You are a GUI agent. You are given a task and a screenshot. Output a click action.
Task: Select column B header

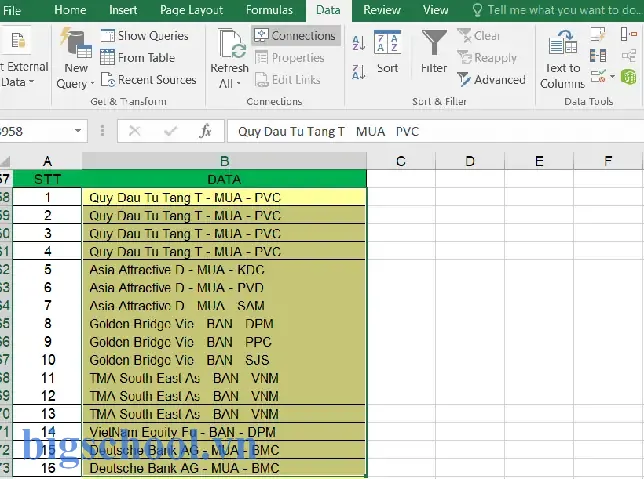(224, 161)
